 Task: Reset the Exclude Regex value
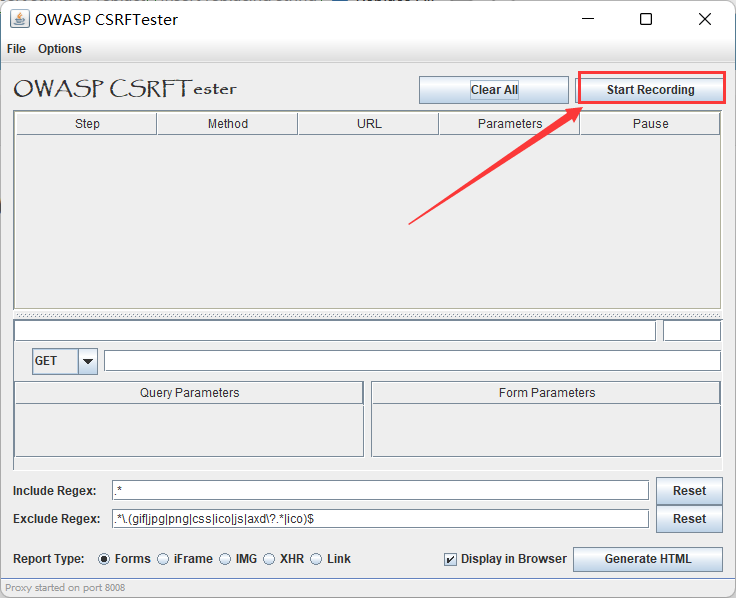click(x=689, y=519)
